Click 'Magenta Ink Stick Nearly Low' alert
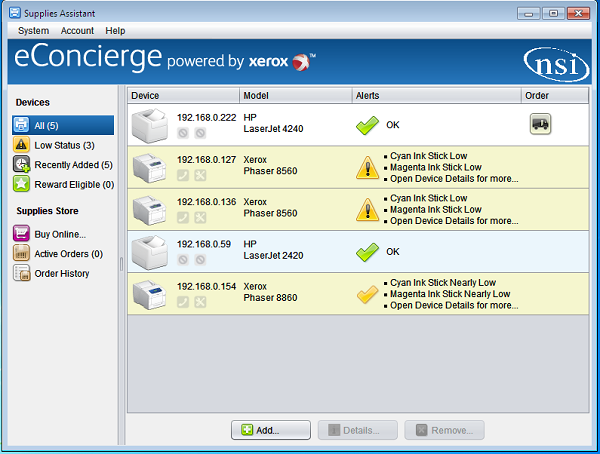Screen dimensions: 600x454 click(x=450, y=294)
